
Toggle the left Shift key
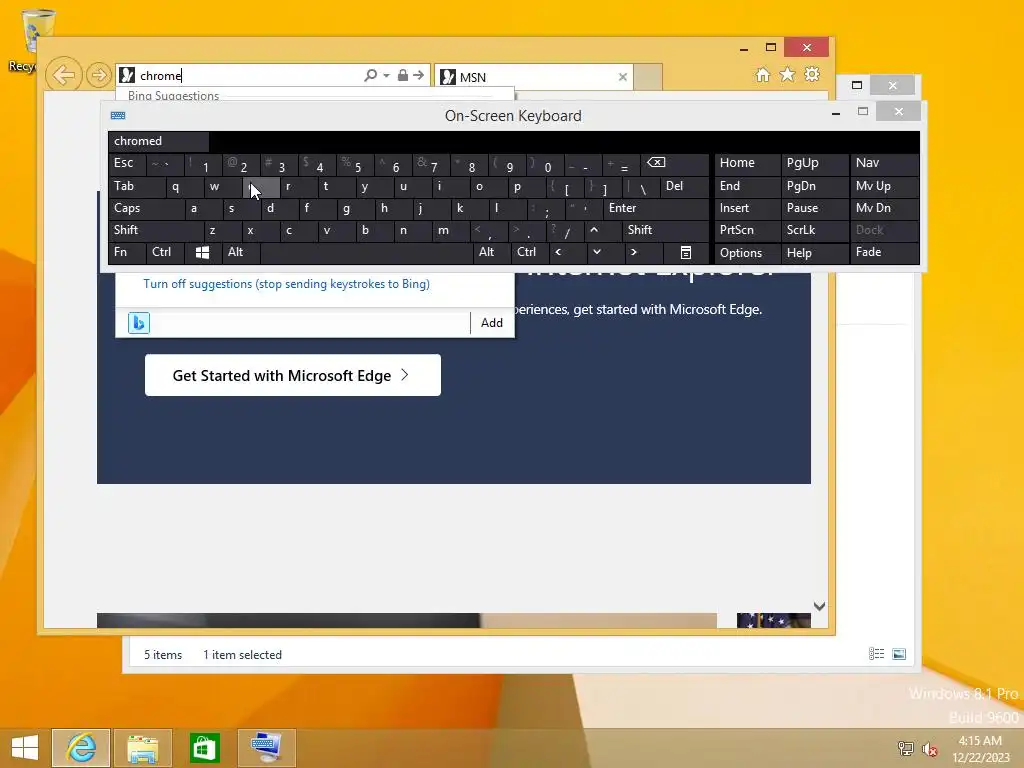click(x=156, y=230)
